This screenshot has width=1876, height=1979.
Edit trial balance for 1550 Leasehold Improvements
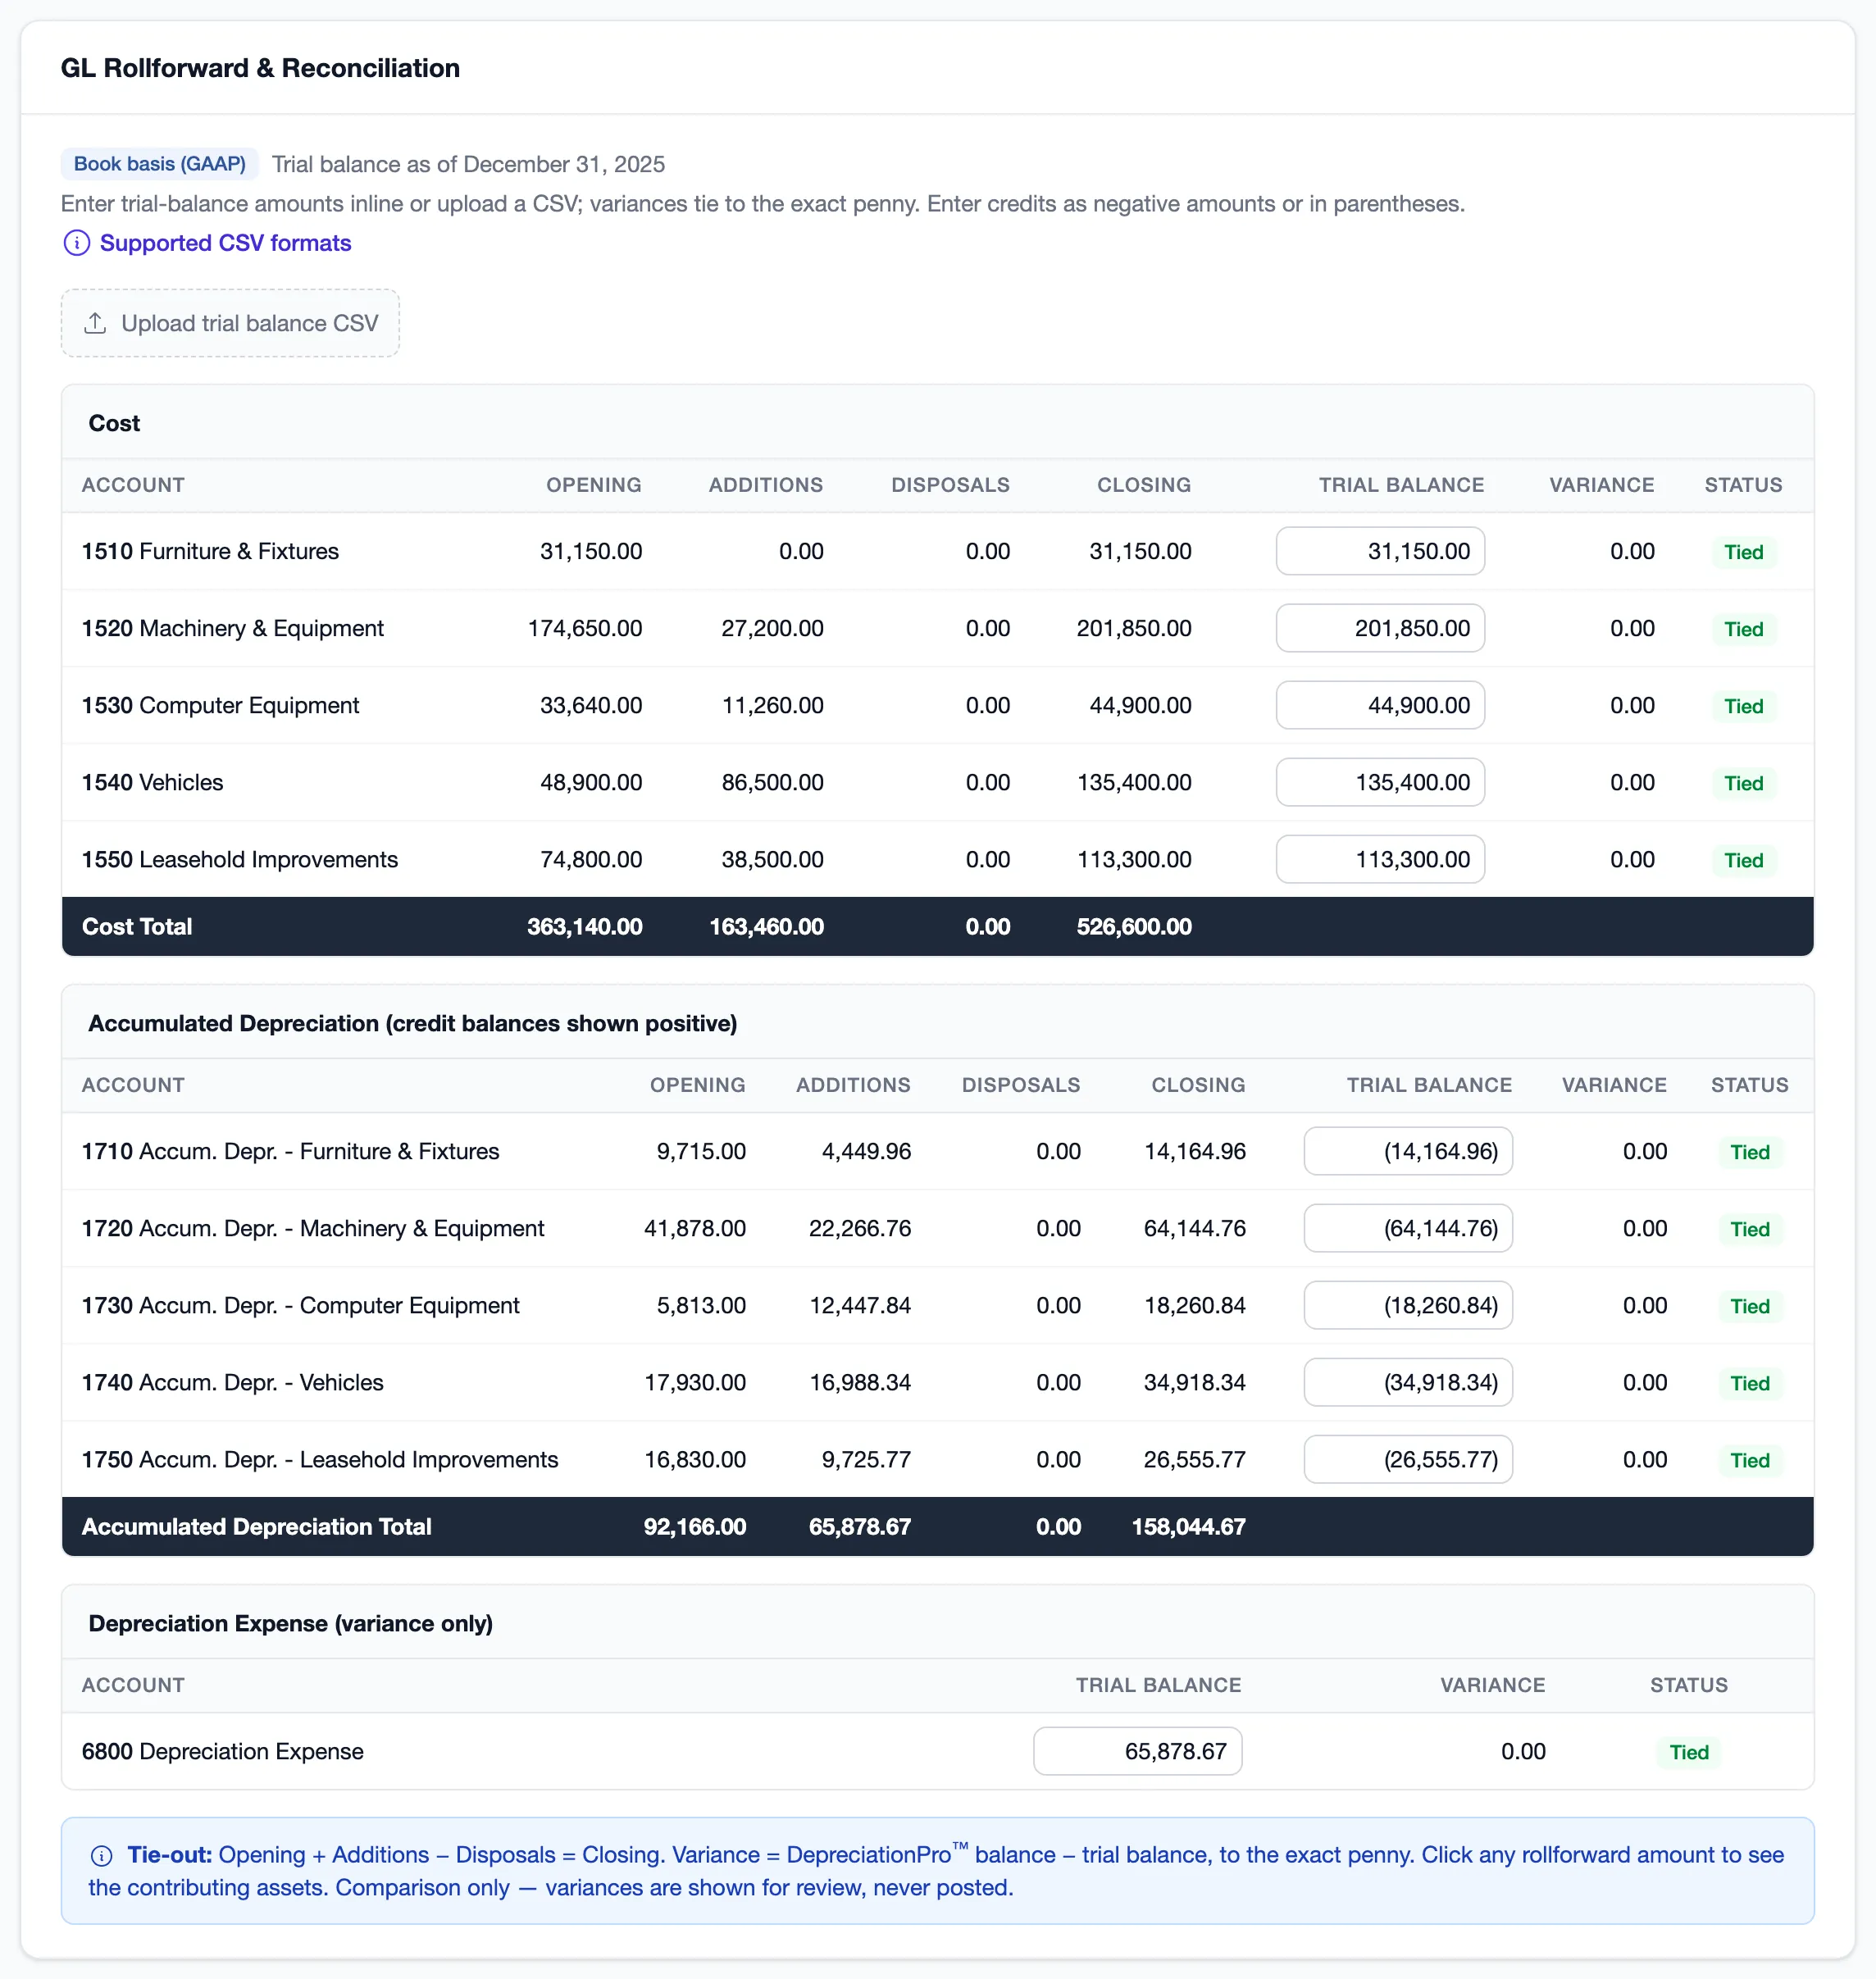[x=1380, y=859]
